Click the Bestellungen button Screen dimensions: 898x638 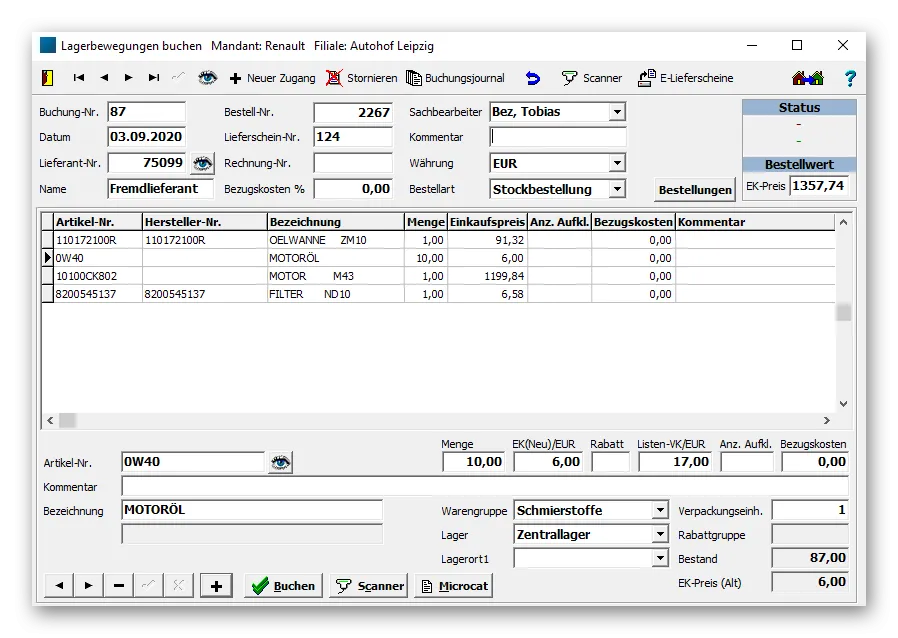coord(693,189)
